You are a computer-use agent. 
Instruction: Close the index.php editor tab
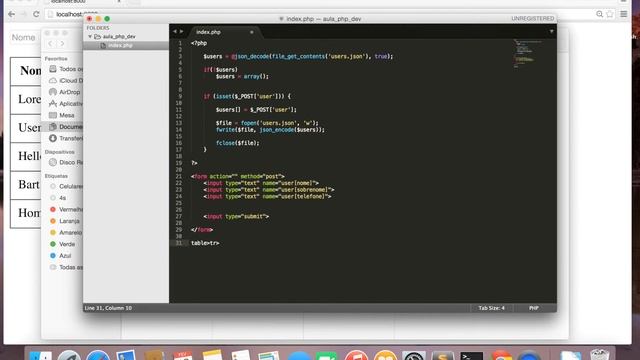click(x=251, y=32)
